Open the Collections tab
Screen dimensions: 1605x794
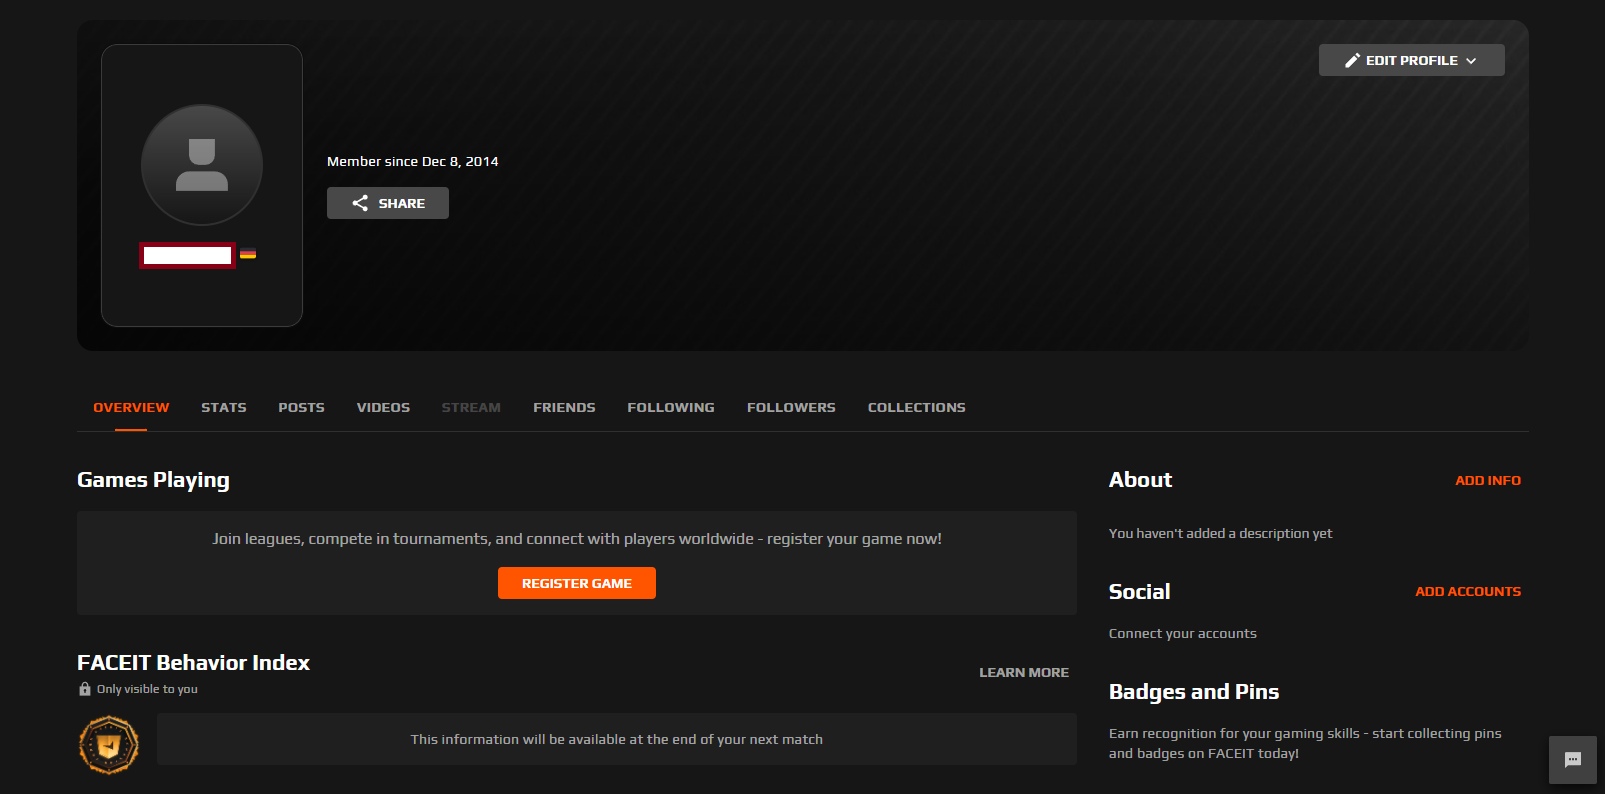917,408
